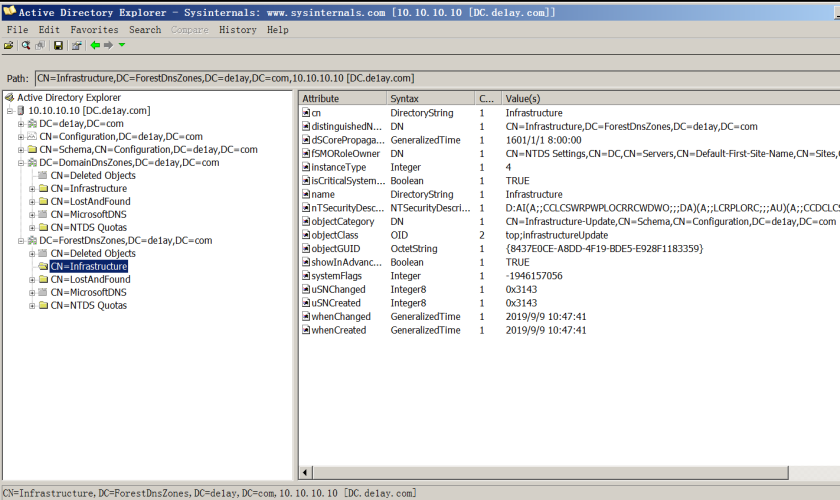Expand CN=NTDS Quotas under ForestDnsZones
Screen dimensions: 840x500
pos(32,305)
